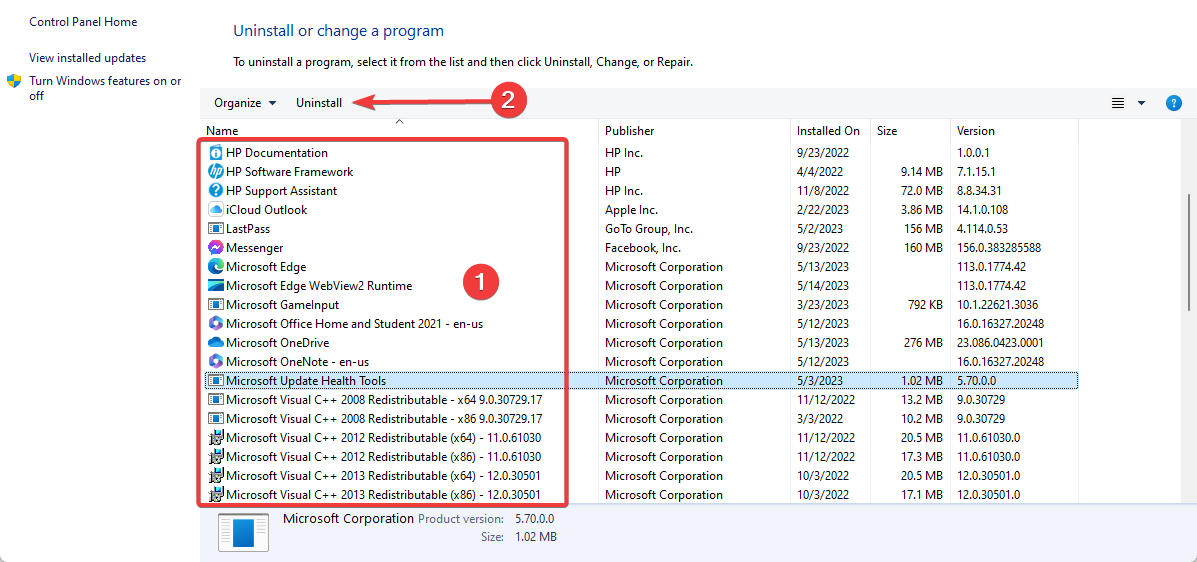Click the Microsoft Edge browser icon
The height and width of the screenshot is (562, 1197).
215,266
